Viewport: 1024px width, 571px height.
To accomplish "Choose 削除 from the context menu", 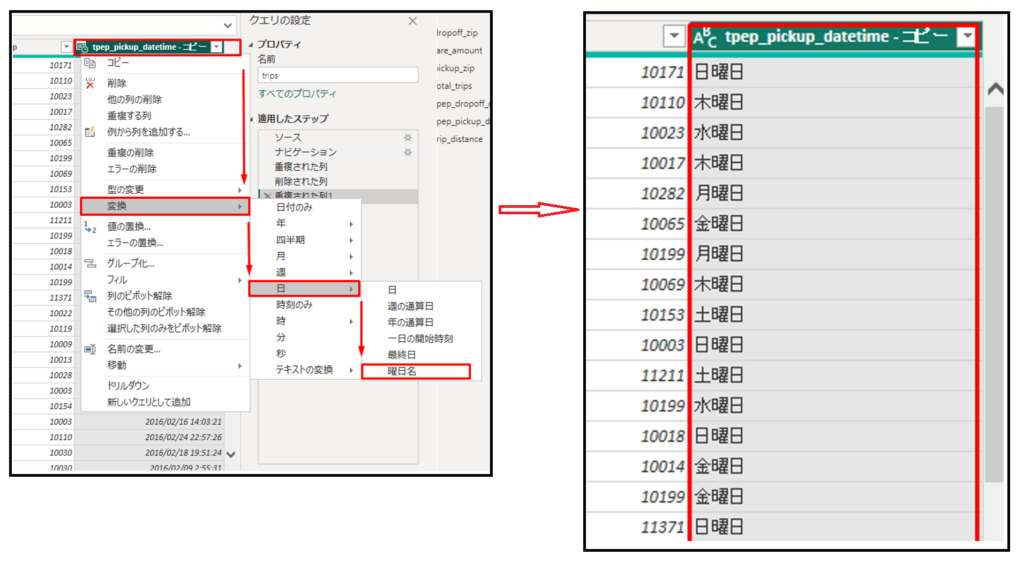I will click(117, 84).
